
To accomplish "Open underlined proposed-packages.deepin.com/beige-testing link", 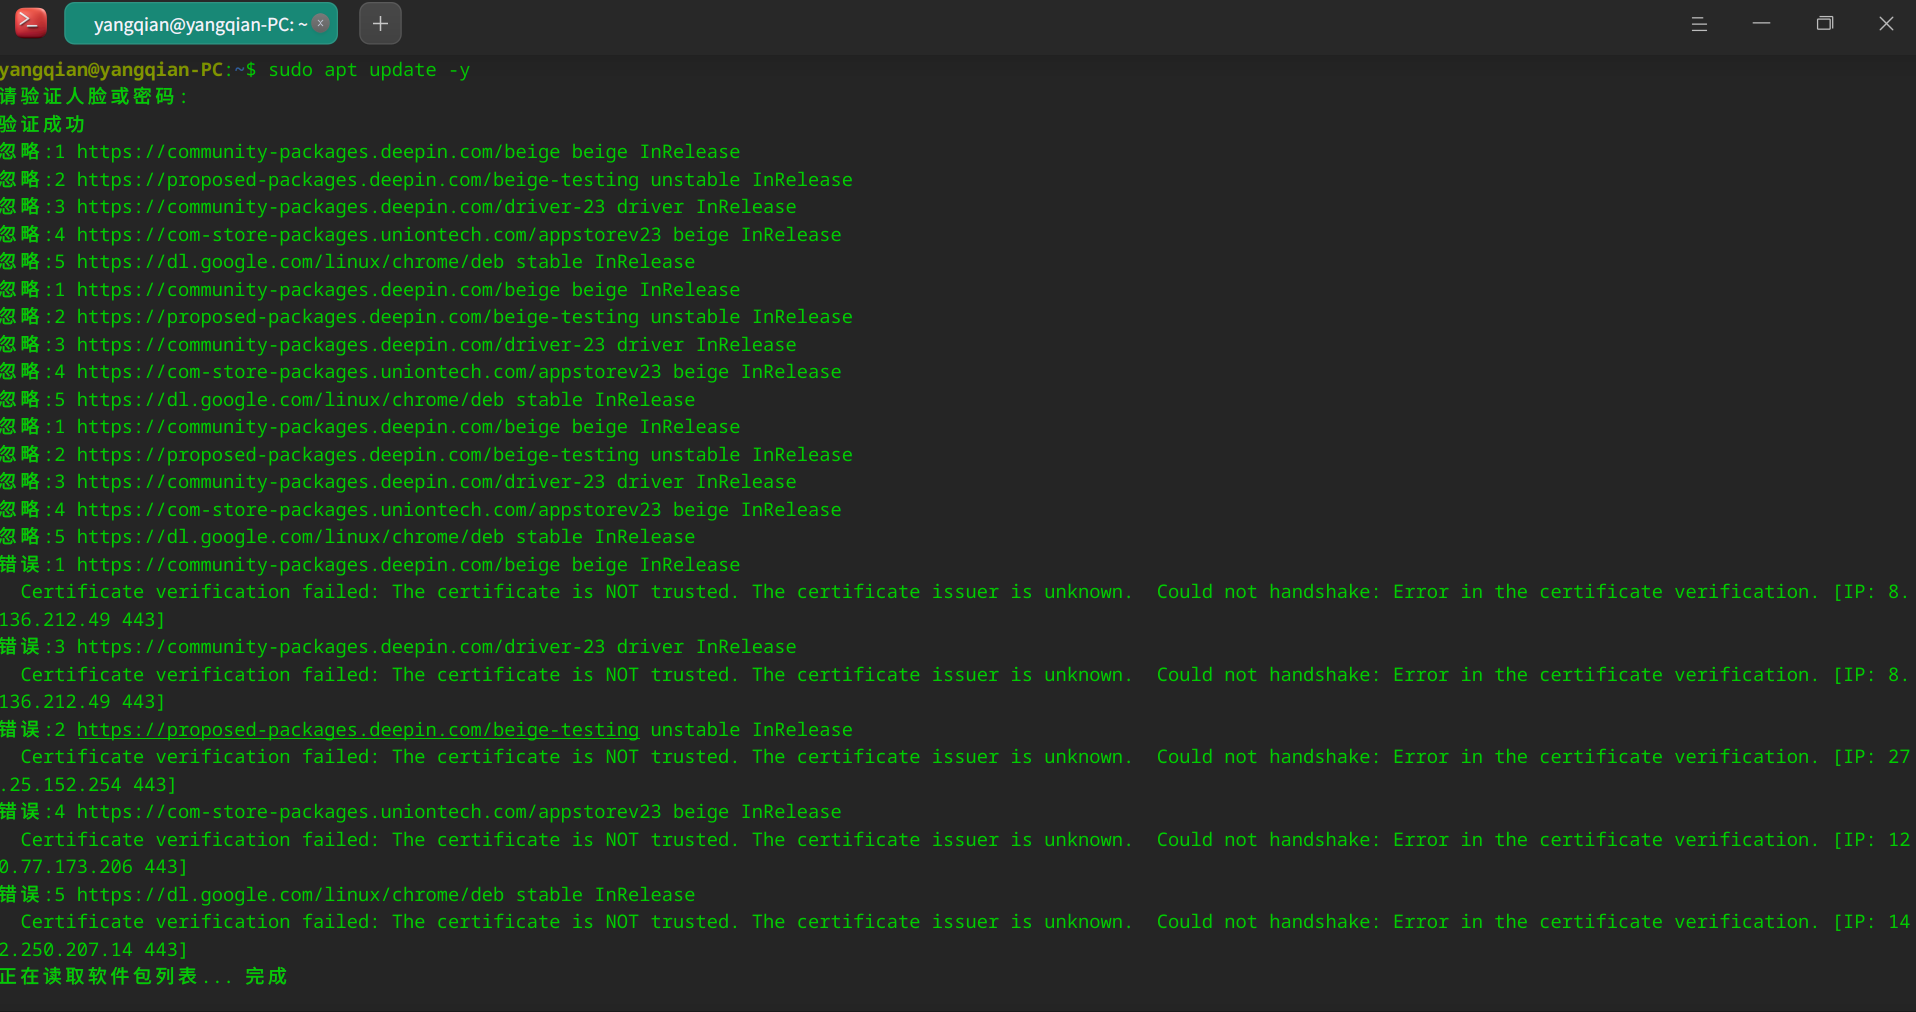I will [358, 730].
